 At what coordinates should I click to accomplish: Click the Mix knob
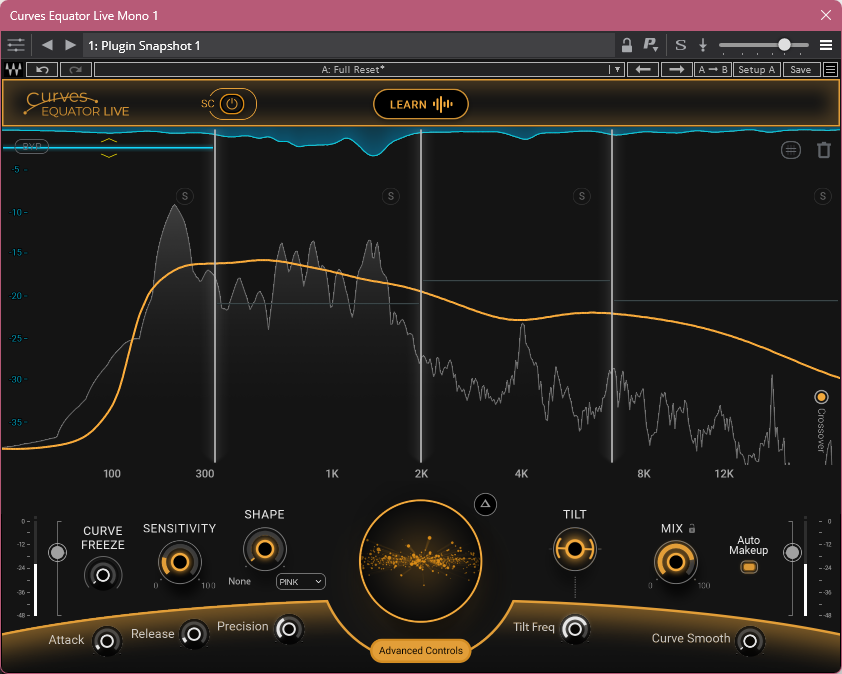point(676,562)
